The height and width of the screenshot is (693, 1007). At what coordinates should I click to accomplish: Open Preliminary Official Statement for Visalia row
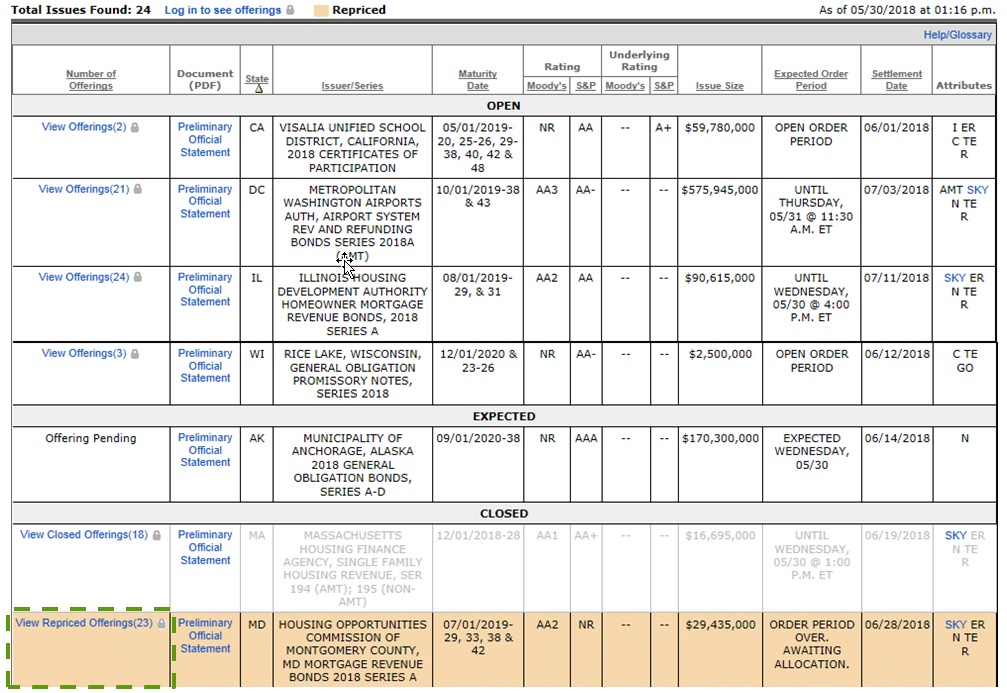click(205, 140)
